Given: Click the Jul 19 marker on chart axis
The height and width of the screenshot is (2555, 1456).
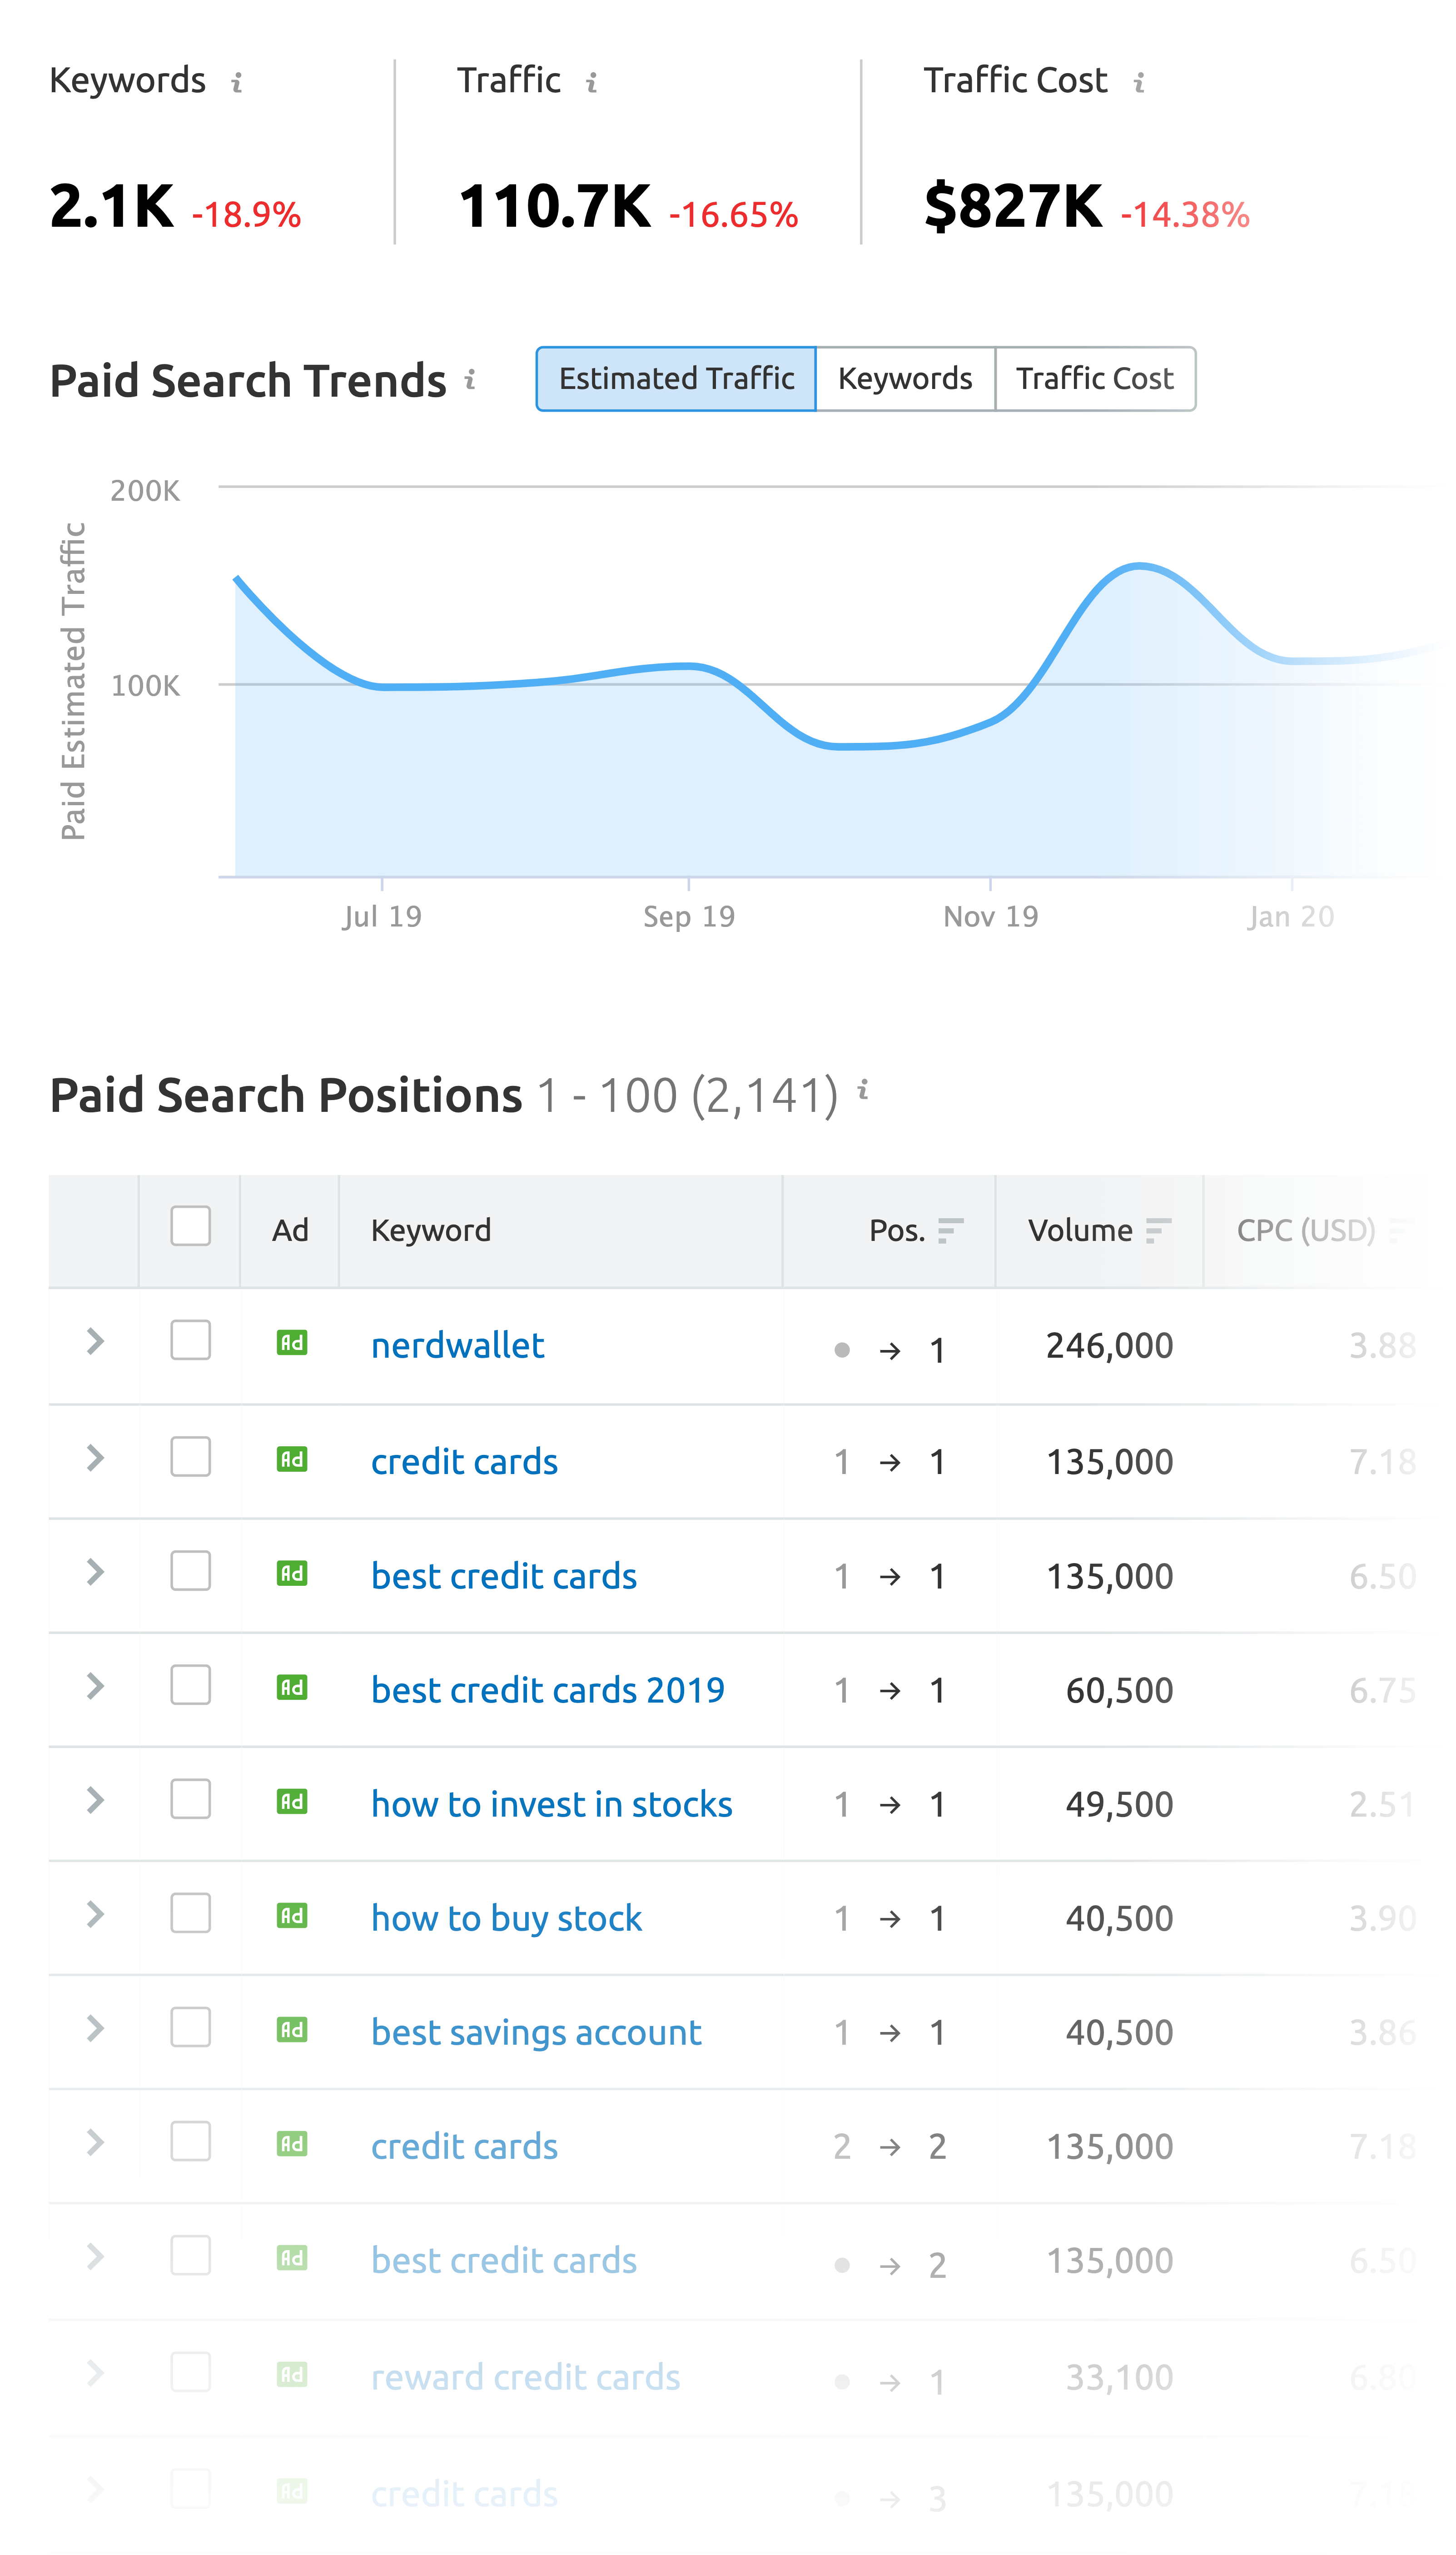Looking at the screenshot, I should 382,916.
